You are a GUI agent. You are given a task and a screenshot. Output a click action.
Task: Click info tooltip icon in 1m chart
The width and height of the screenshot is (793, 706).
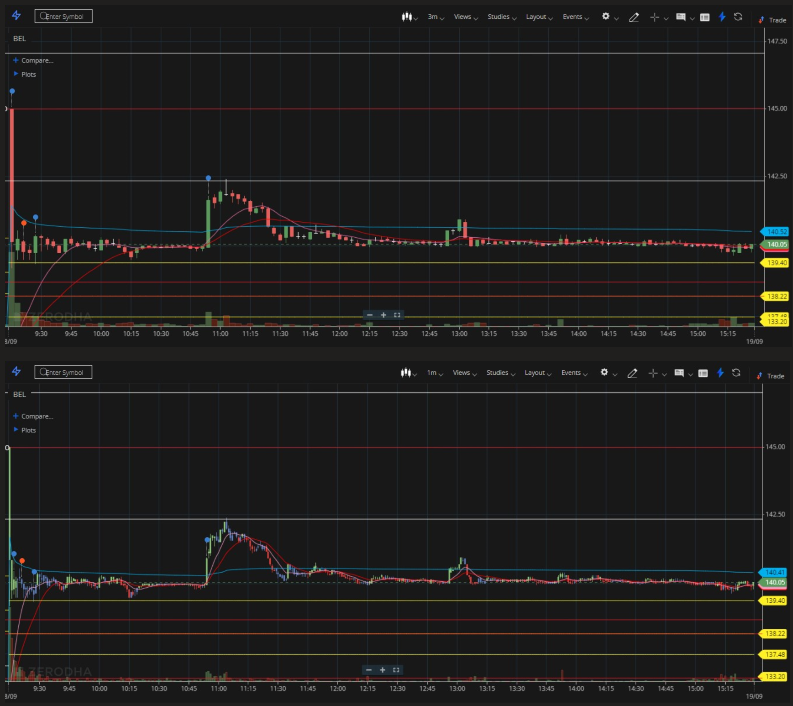679,373
